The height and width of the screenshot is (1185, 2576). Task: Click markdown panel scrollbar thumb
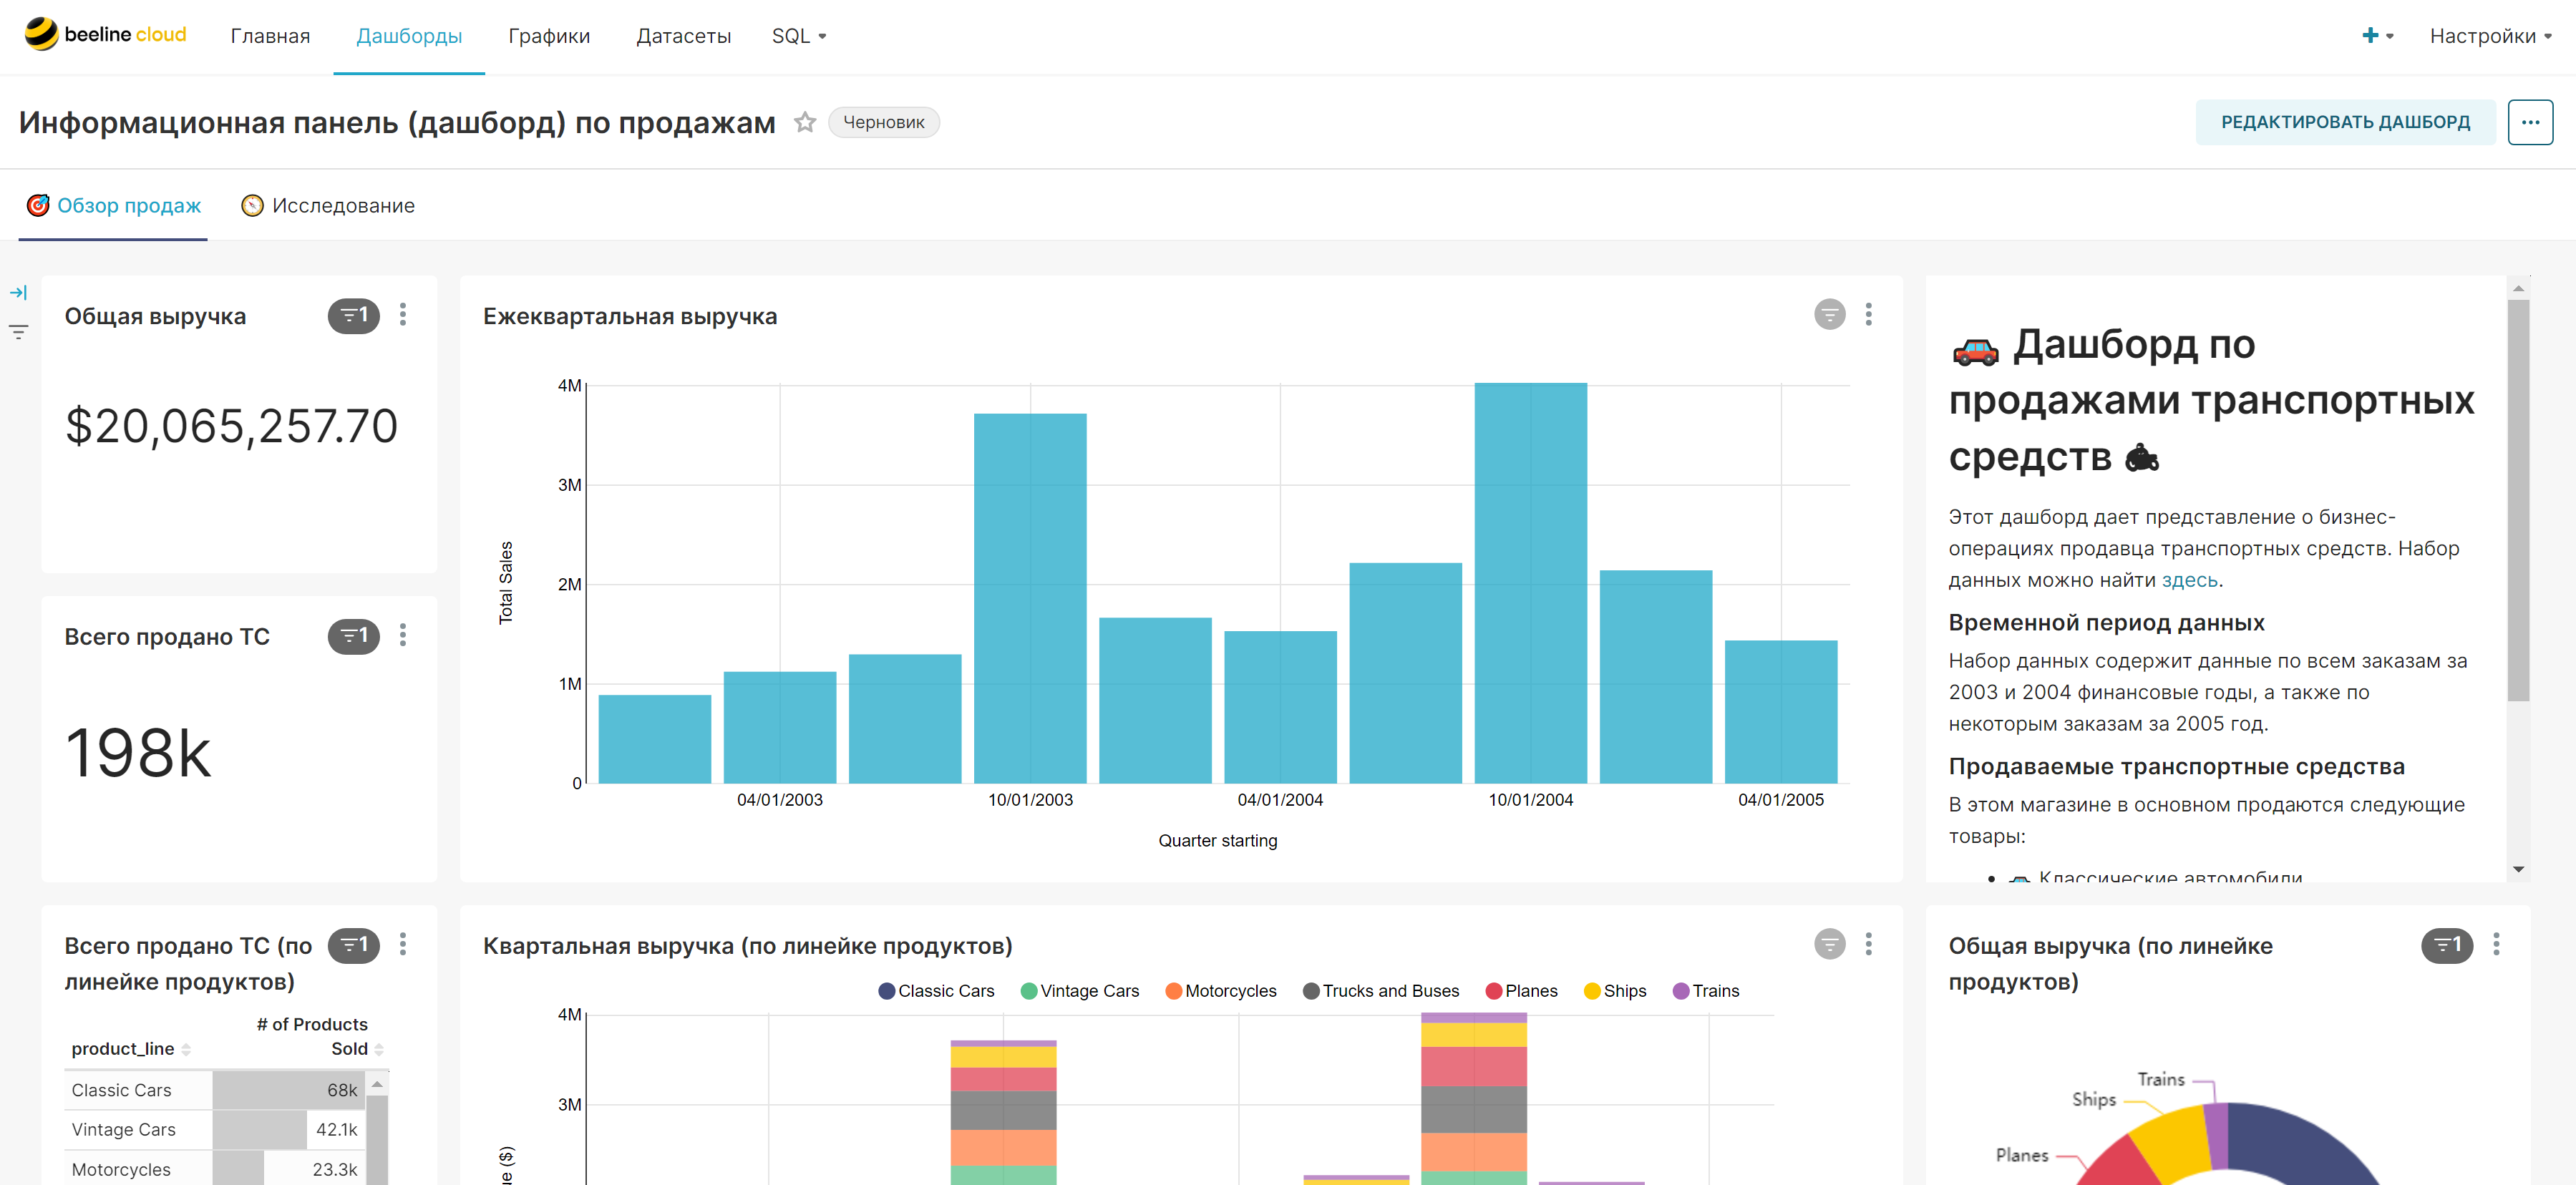(x=2518, y=500)
